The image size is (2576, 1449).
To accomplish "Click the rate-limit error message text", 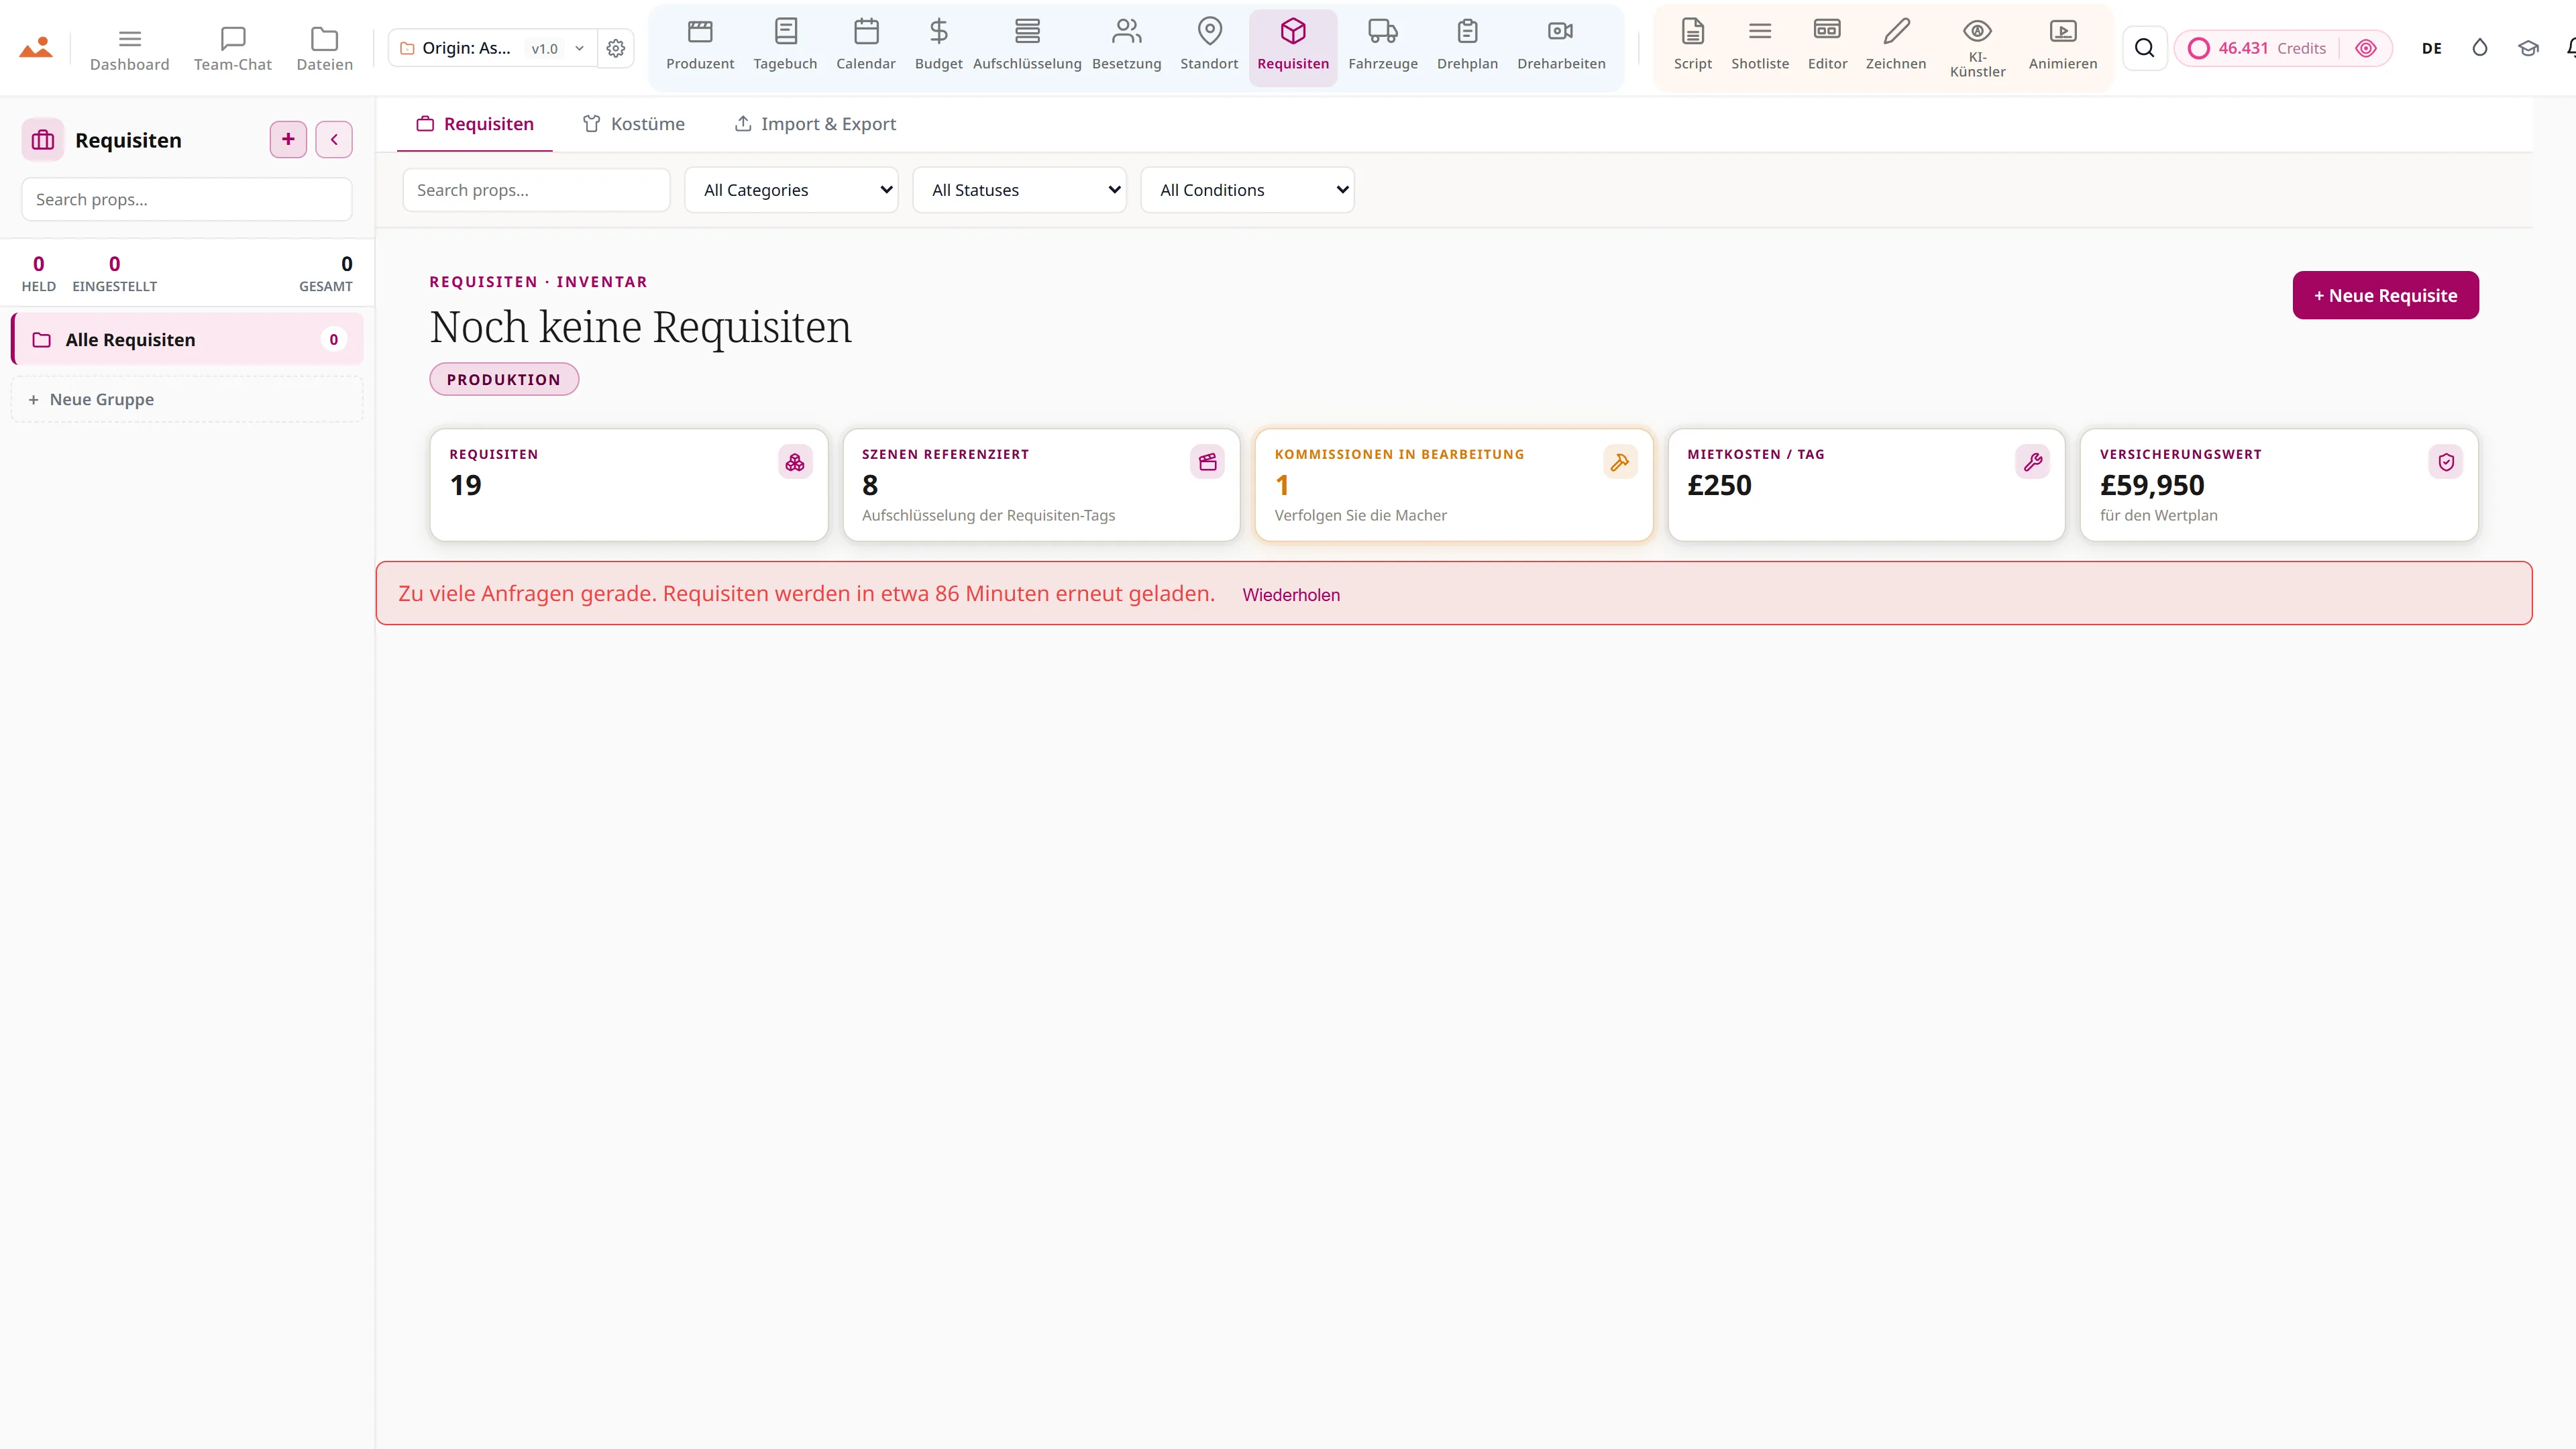I will (x=806, y=593).
